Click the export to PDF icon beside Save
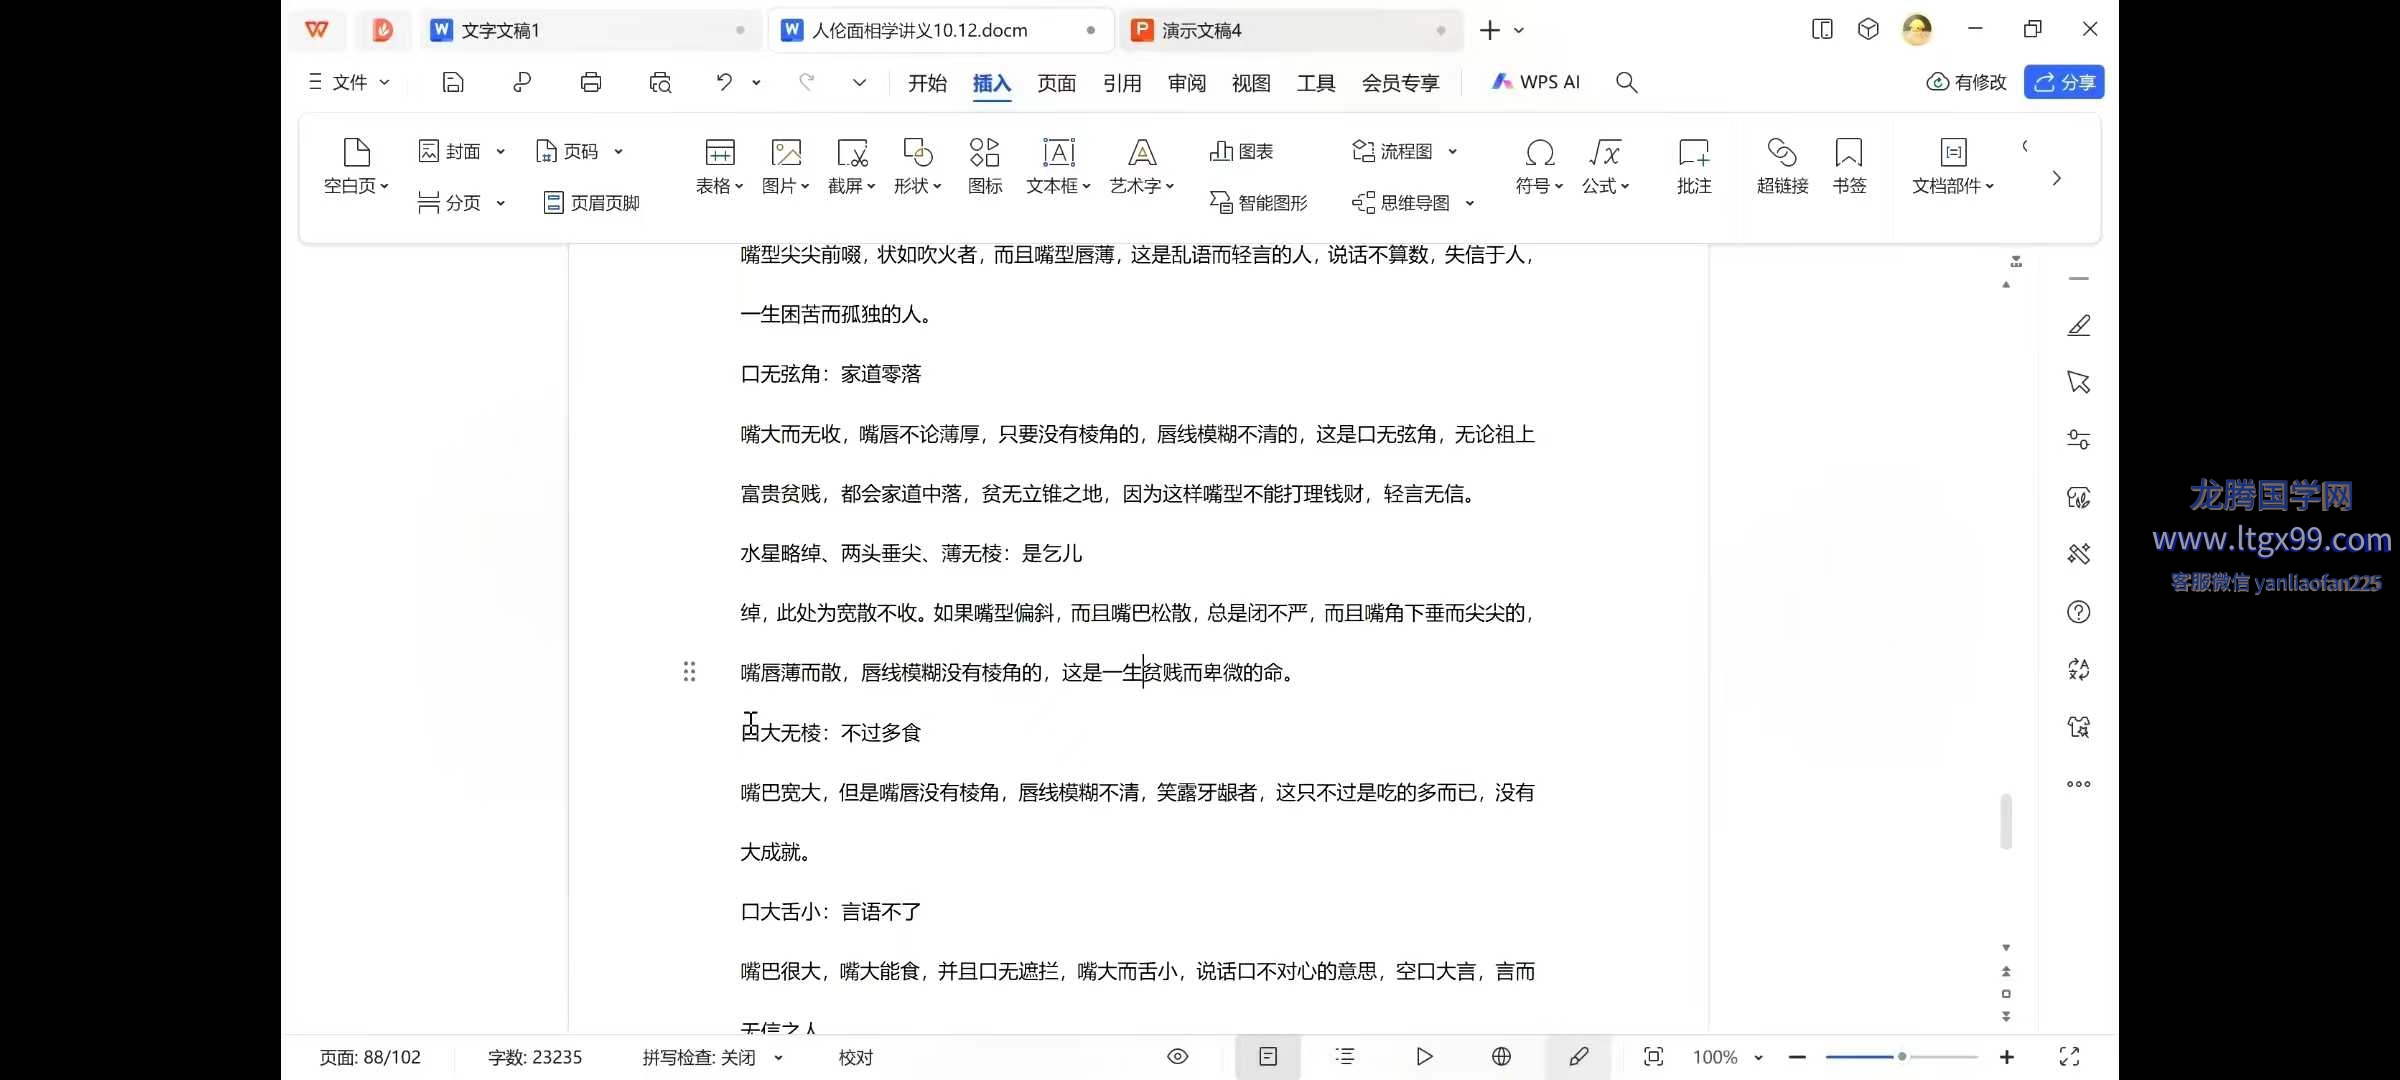 point(522,82)
